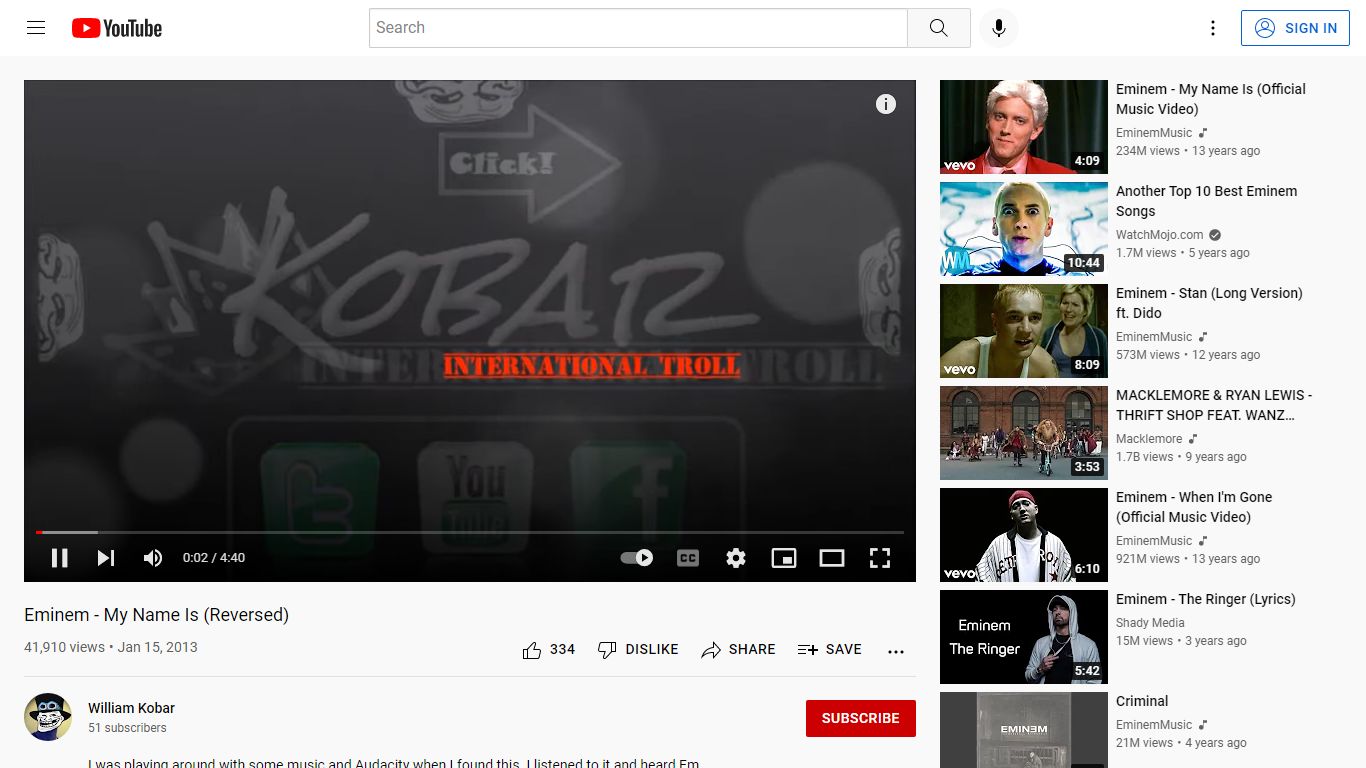
Task: Click The Ringer (Lyrics) thumbnail
Action: coord(1024,637)
